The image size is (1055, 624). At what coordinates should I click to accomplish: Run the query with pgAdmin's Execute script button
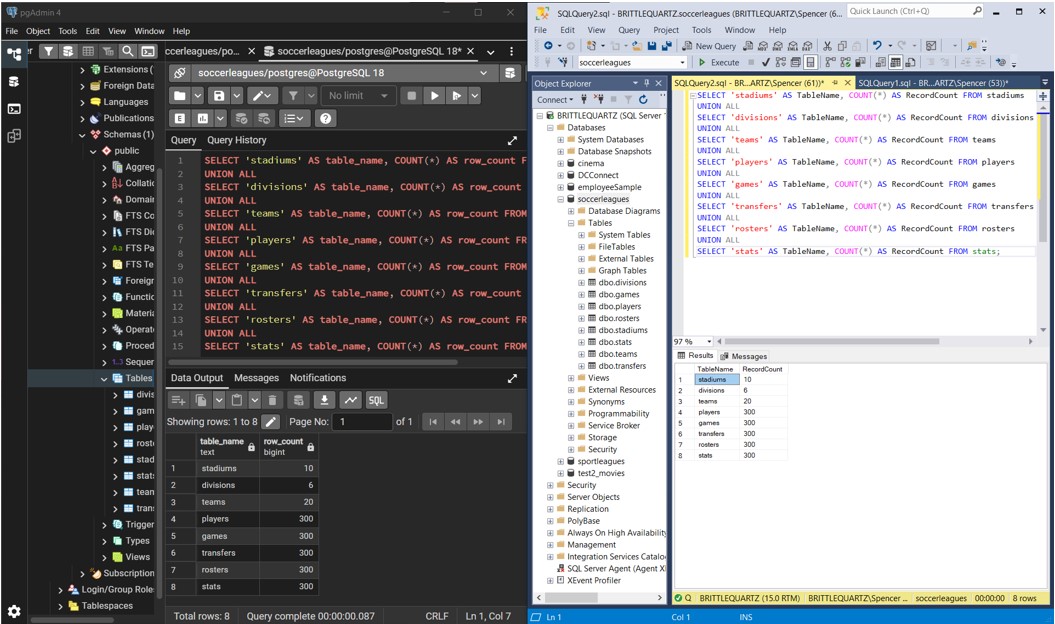(434, 96)
